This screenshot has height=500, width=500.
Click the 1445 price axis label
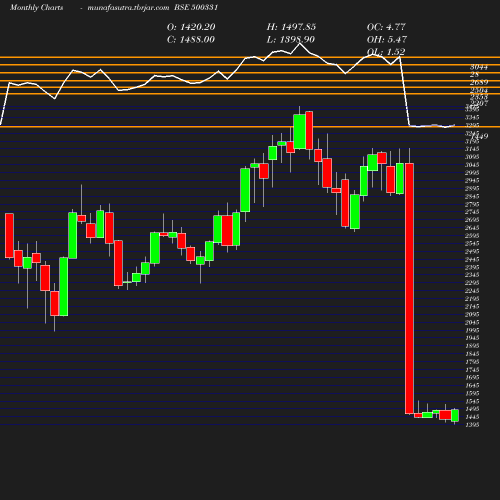click(472, 417)
